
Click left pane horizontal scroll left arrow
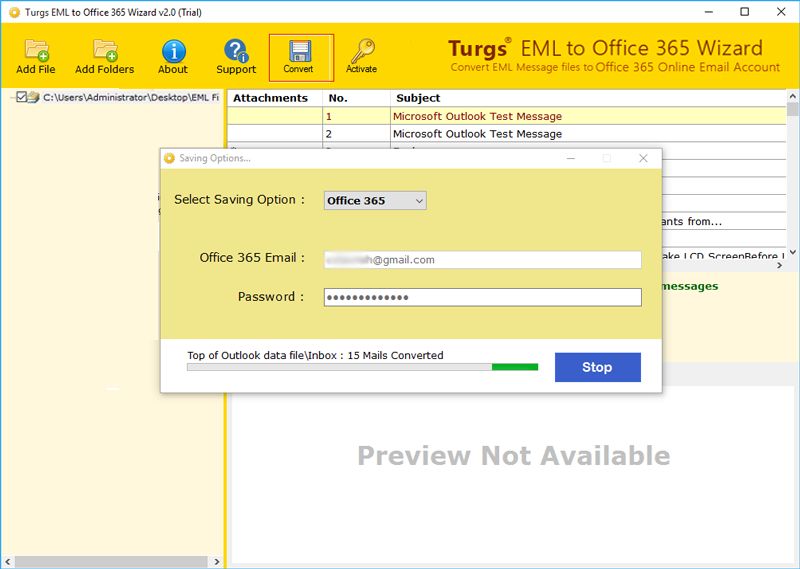(x=7, y=561)
